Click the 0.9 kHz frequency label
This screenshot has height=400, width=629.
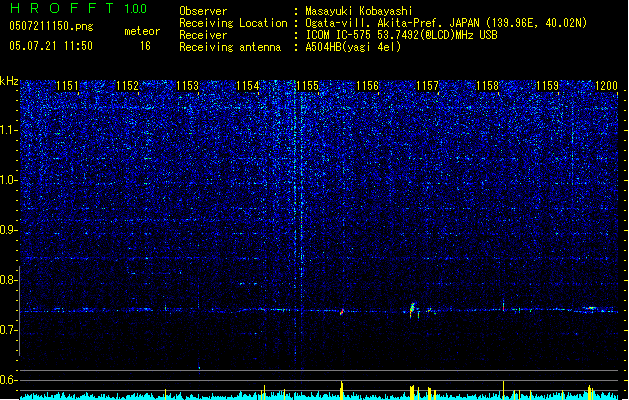[9, 230]
